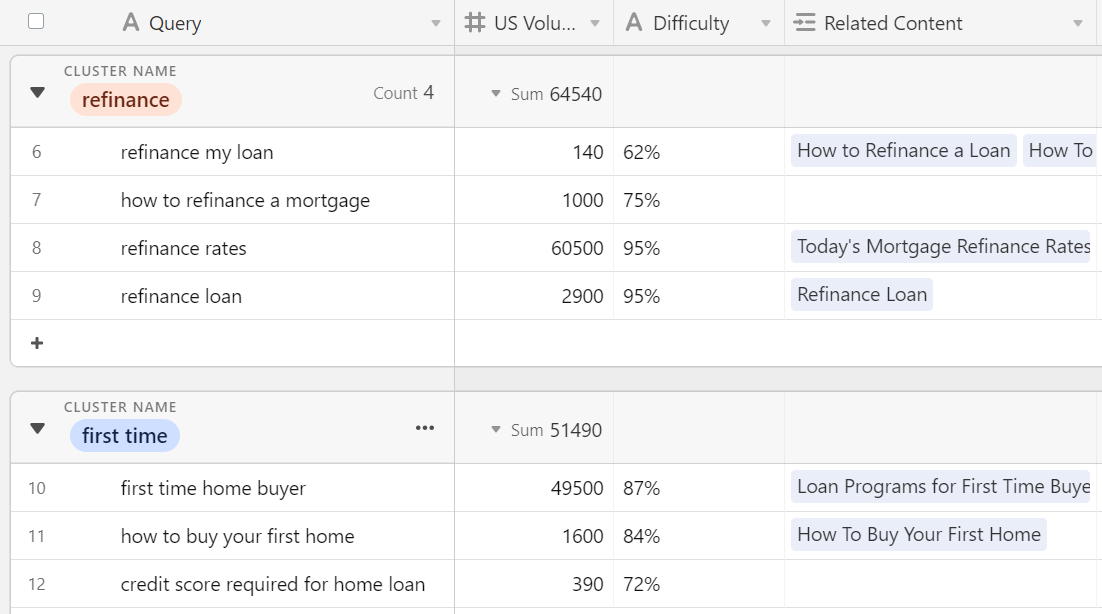Click the number field icon on US Volume column
Image resolution: width=1102 pixels, height=614 pixels.
tap(474, 22)
